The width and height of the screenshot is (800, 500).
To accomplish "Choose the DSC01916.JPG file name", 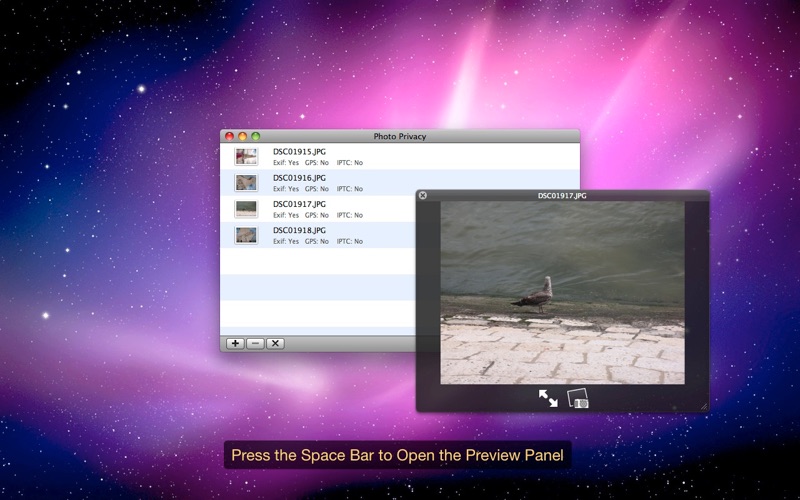I will (x=300, y=178).
